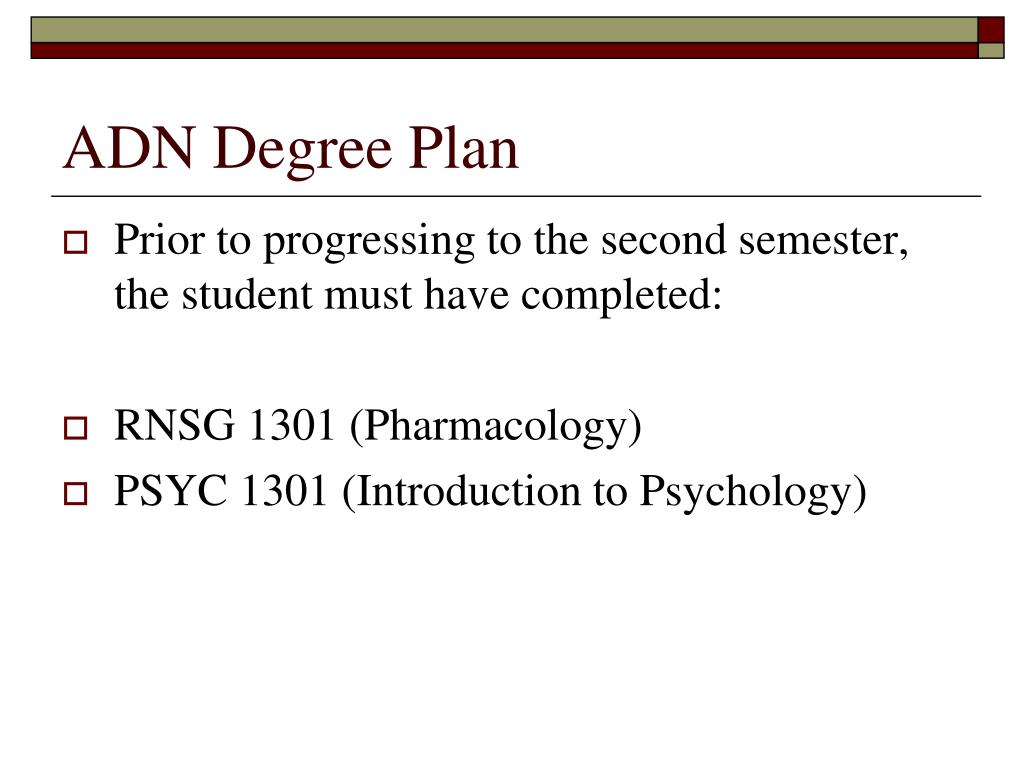The width and height of the screenshot is (1024, 768).
Task: Click the "(Introduction to Psychology)" text
Action: pyautogui.click(x=604, y=494)
